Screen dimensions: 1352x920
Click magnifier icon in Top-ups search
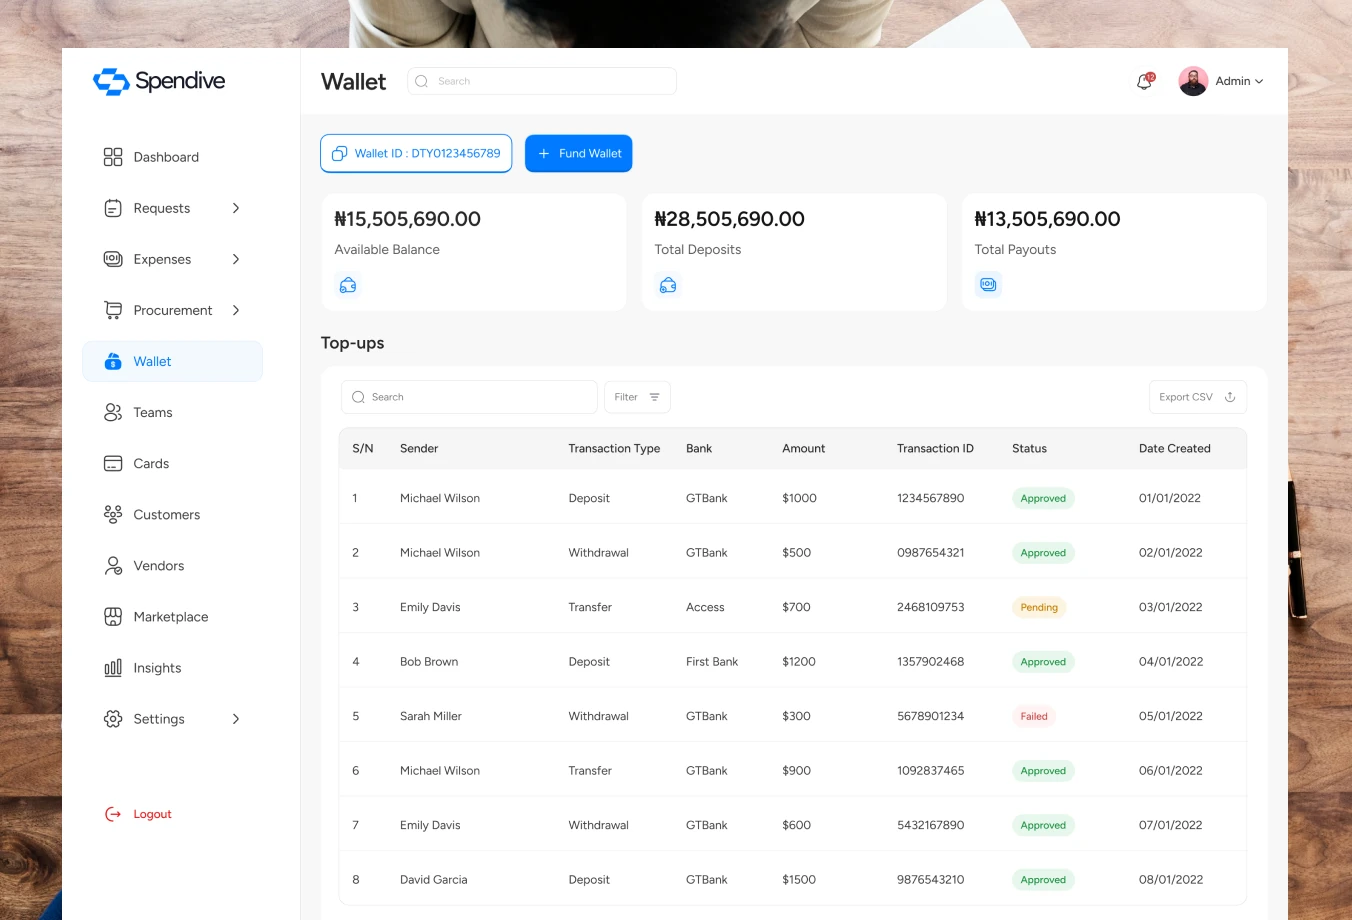(358, 397)
